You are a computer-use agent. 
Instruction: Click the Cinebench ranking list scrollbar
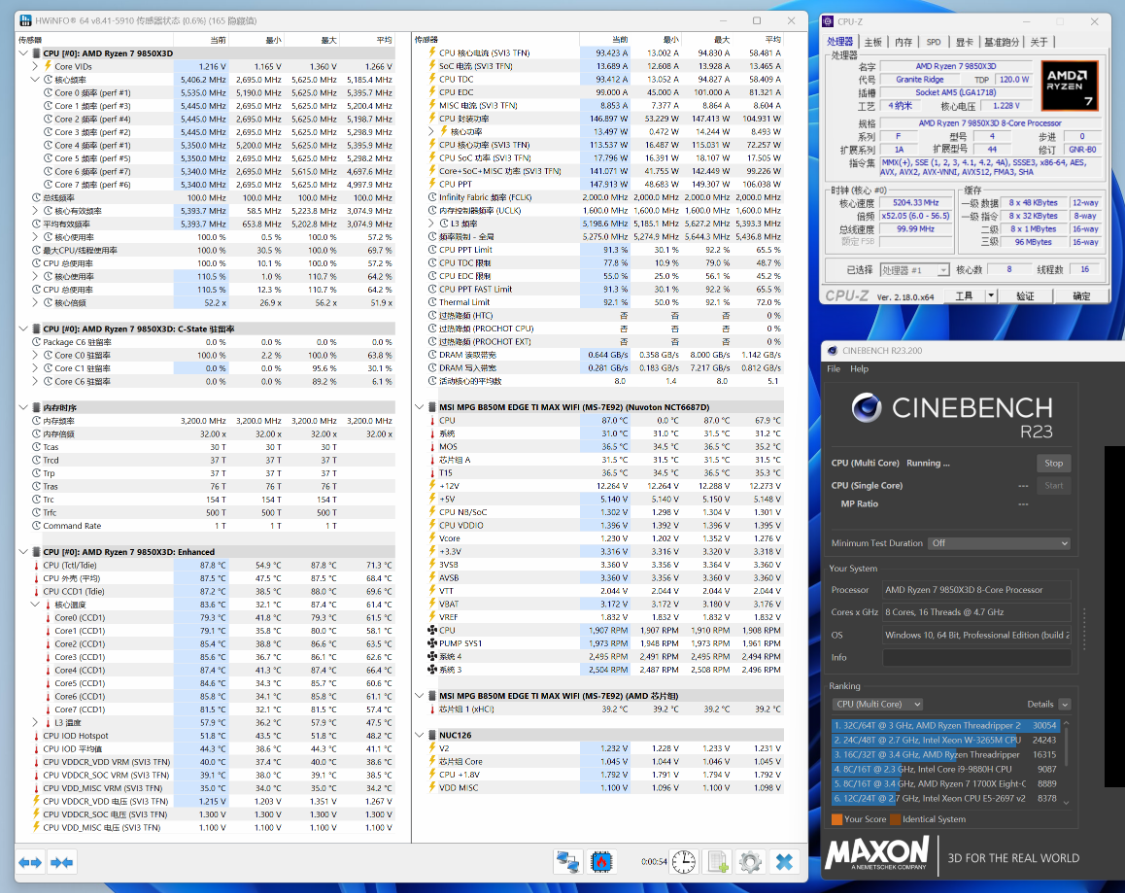[1066, 762]
